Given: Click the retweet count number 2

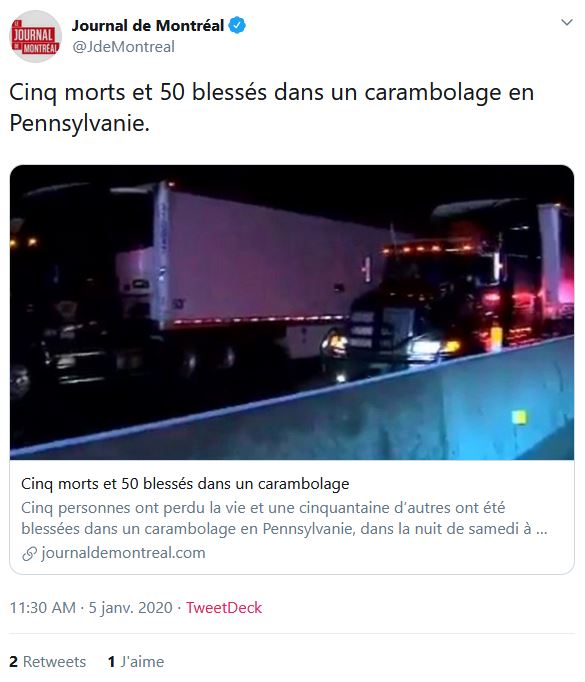Looking at the screenshot, I should pos(13,662).
